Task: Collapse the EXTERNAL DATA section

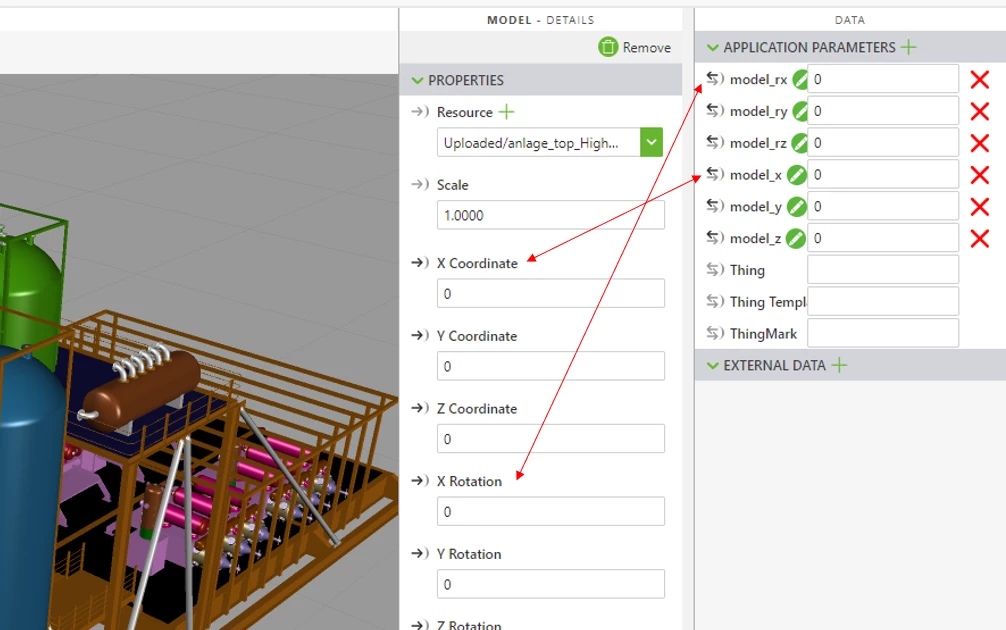Action: pos(713,366)
